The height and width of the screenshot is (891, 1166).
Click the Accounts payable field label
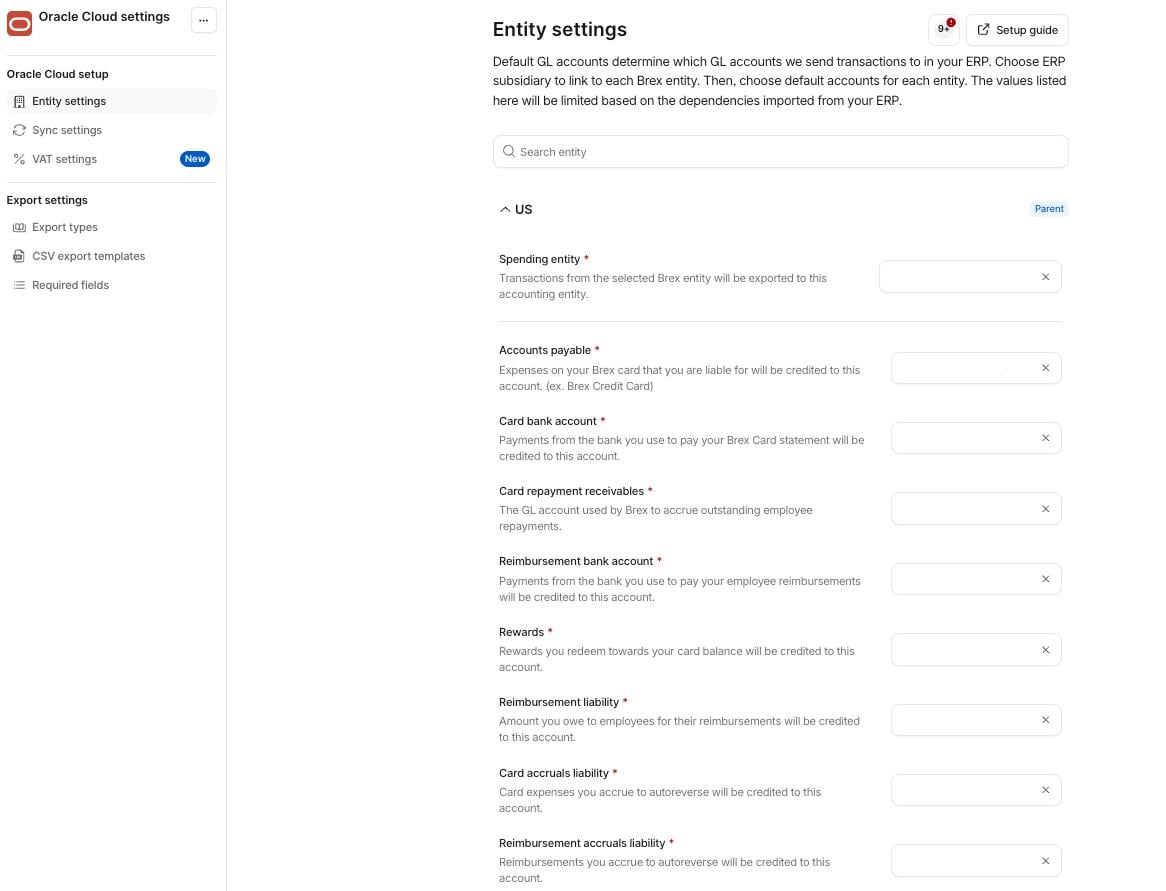pyautogui.click(x=544, y=350)
